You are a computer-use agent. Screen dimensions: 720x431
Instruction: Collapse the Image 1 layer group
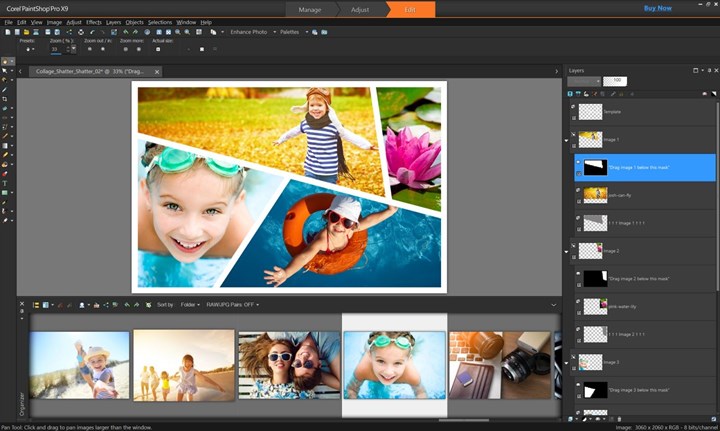567,140
